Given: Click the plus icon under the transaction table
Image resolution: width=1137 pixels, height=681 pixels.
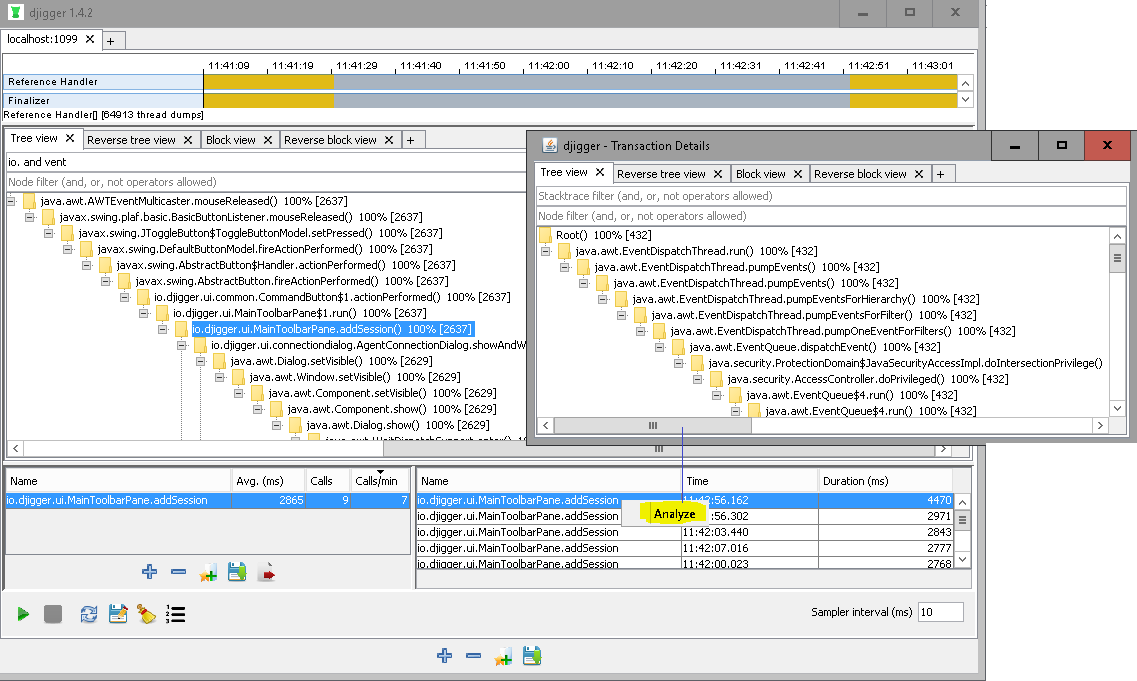Looking at the screenshot, I should (149, 572).
